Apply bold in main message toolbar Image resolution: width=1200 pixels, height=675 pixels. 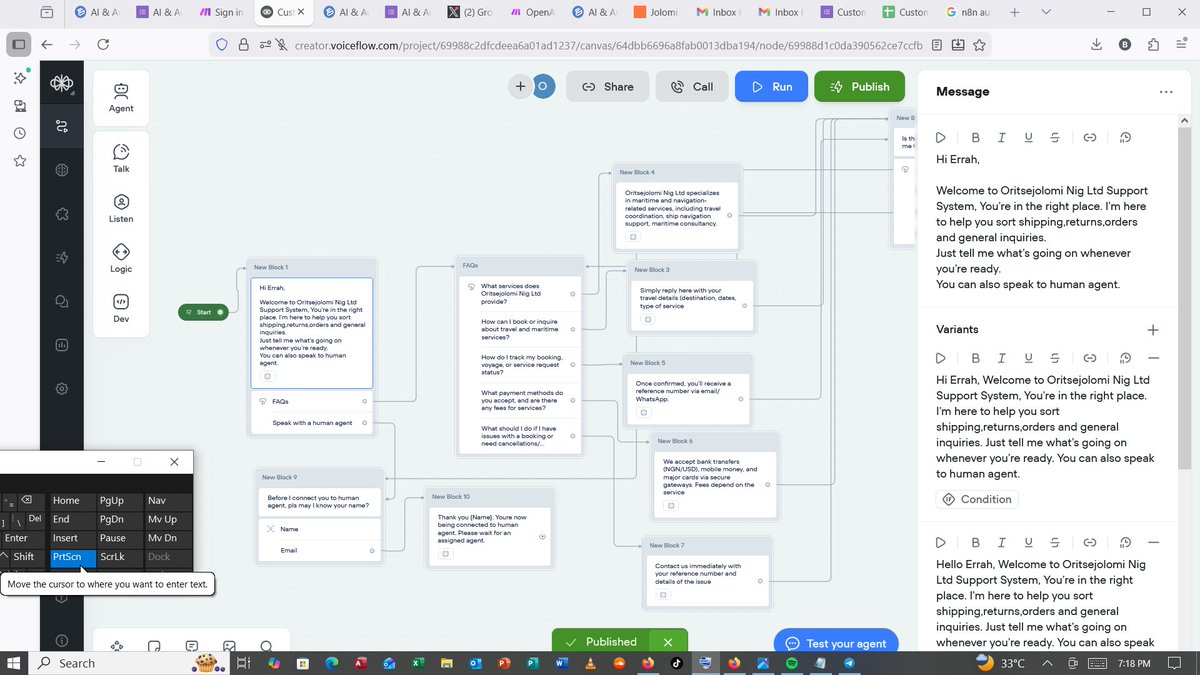click(x=975, y=137)
